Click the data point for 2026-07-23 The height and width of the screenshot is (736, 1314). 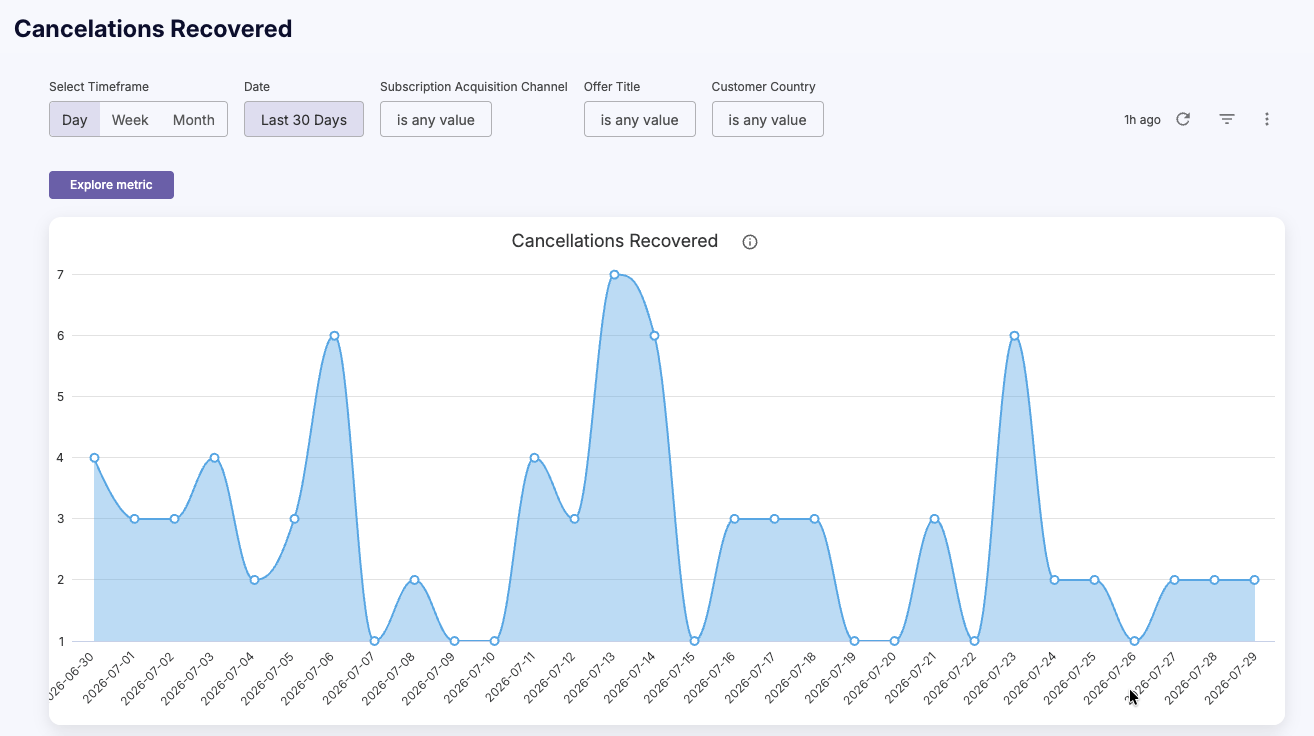[1014, 336]
